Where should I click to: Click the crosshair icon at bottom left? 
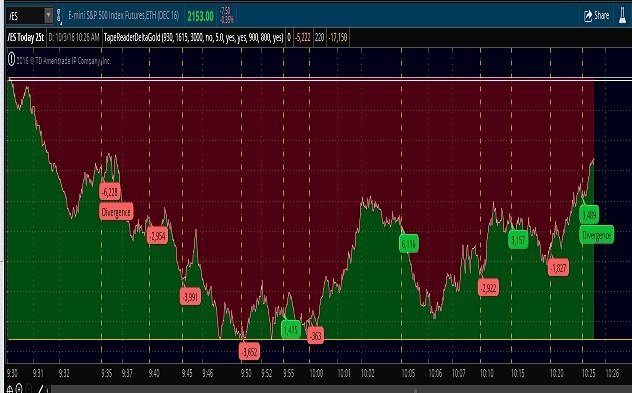(x=9, y=389)
